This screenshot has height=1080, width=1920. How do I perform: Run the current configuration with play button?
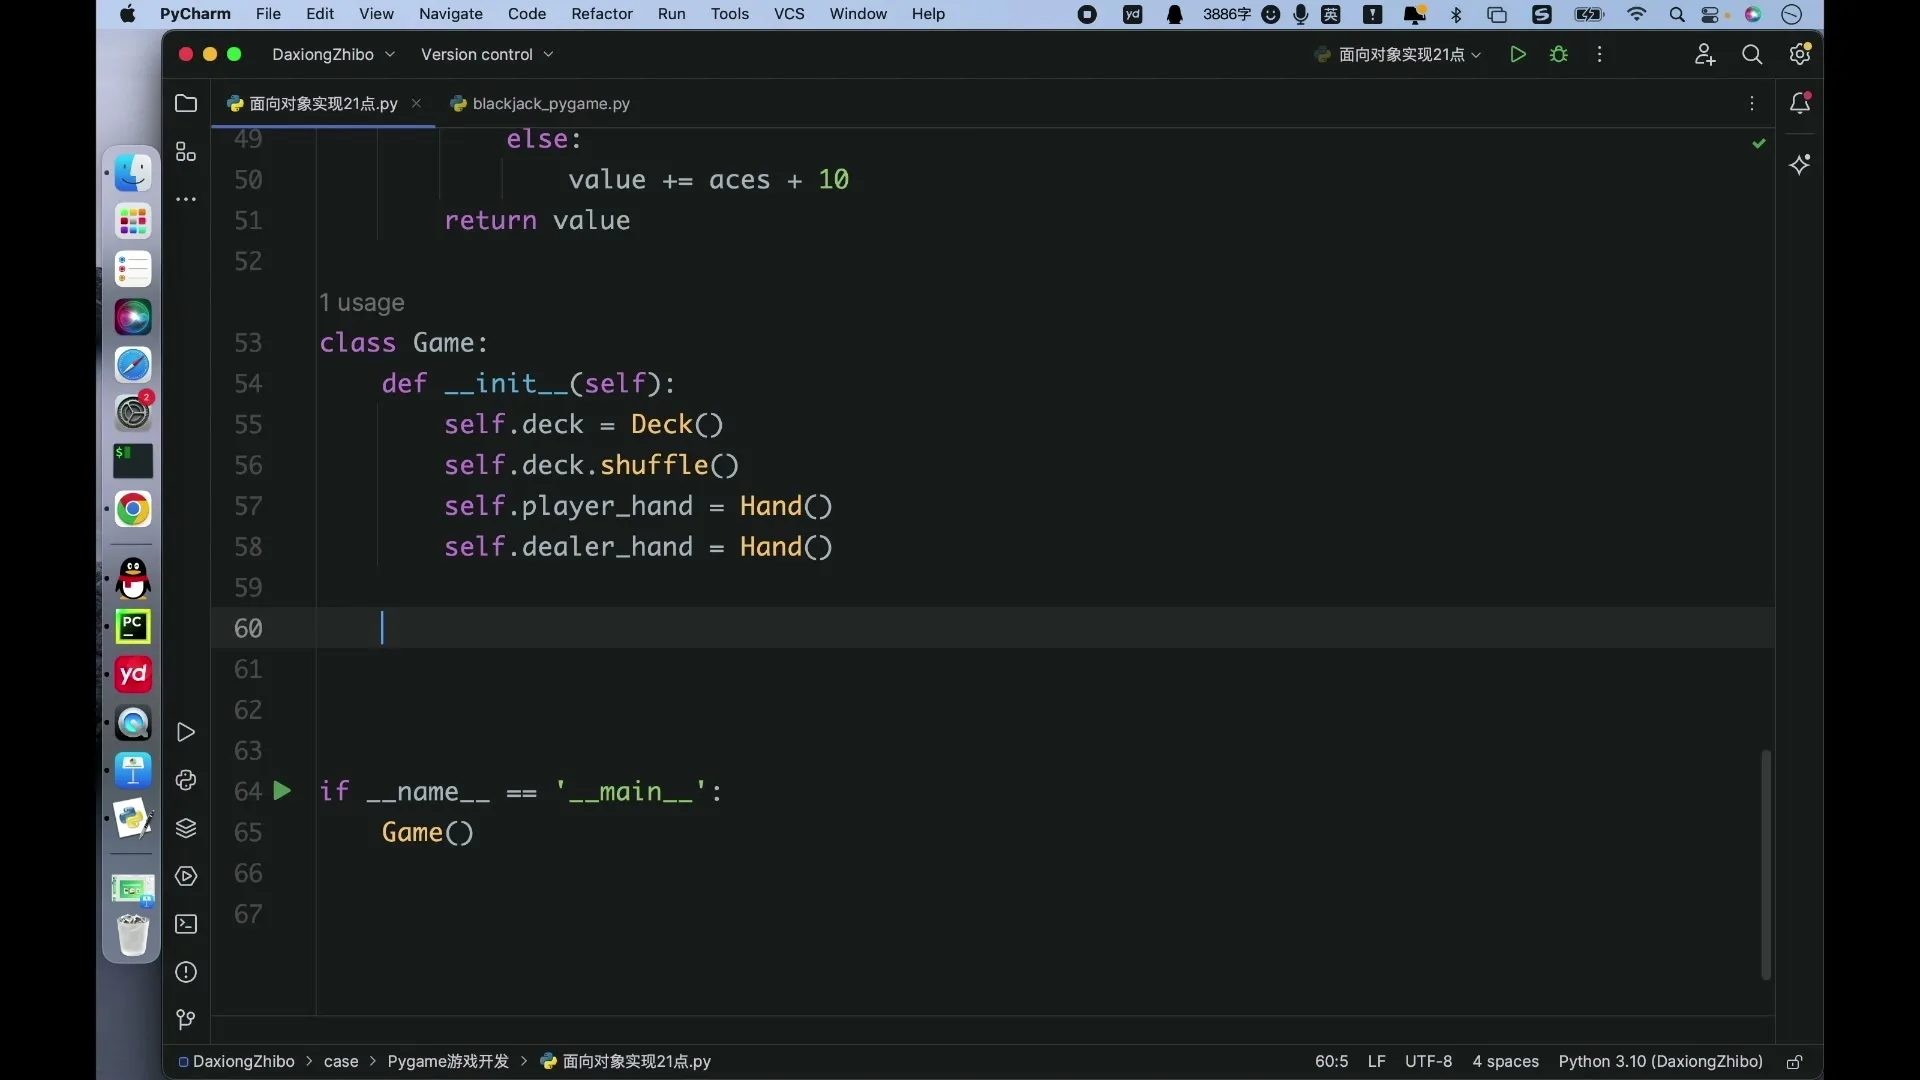tap(1517, 54)
